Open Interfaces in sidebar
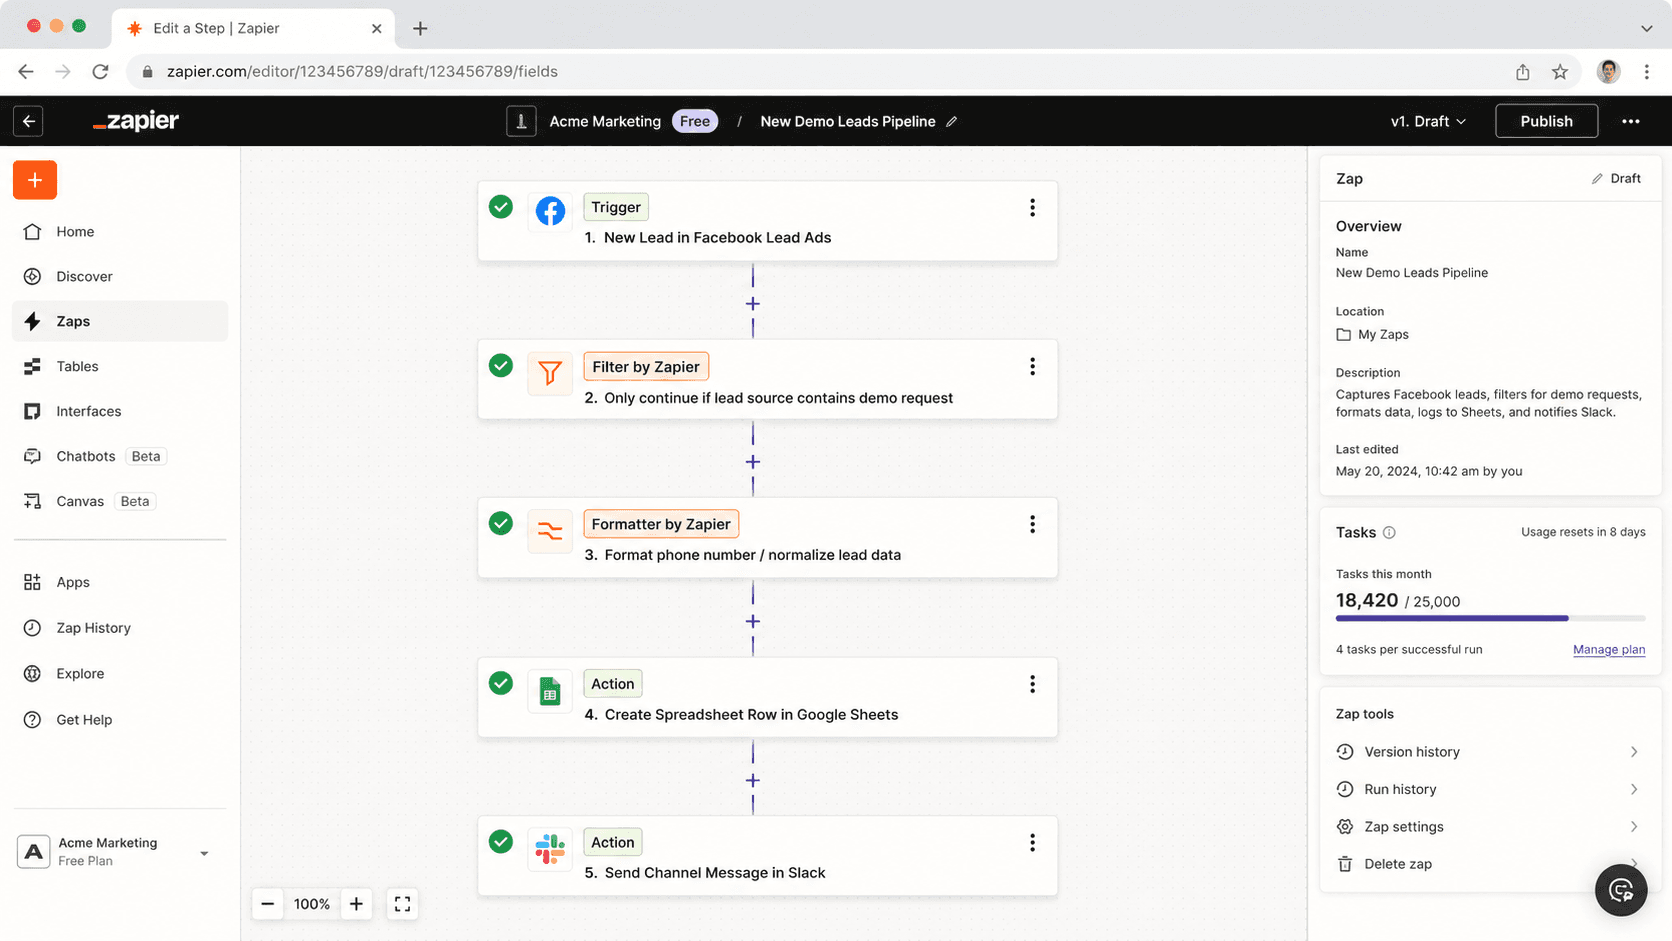Image resolution: width=1672 pixels, height=941 pixels. 120,411
